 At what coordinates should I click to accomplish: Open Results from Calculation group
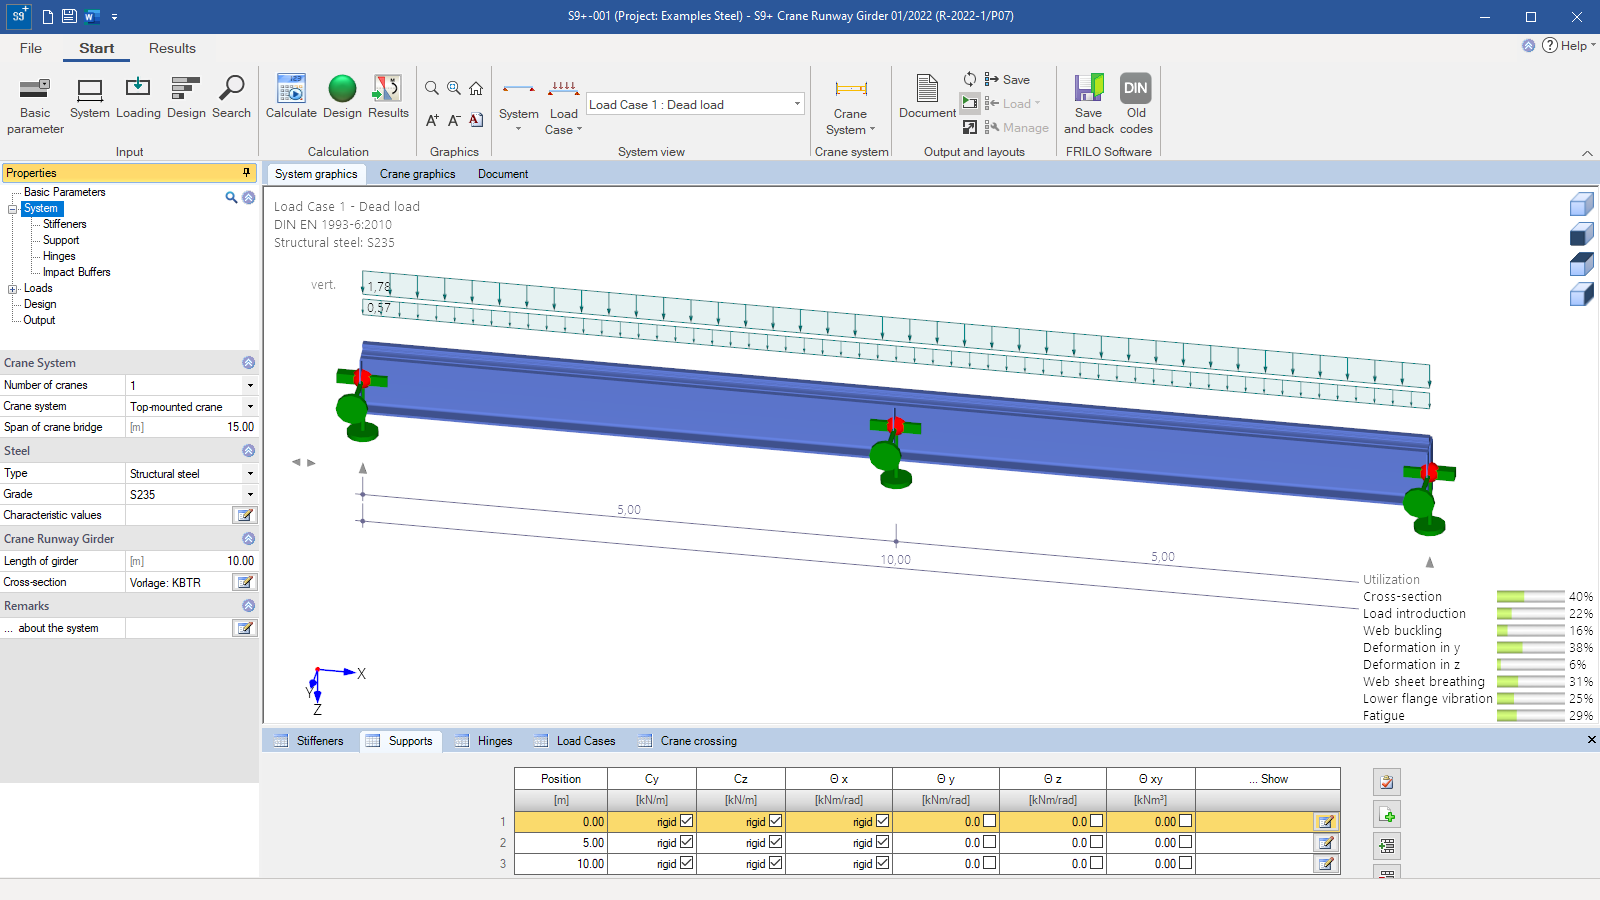pyautogui.click(x=388, y=98)
